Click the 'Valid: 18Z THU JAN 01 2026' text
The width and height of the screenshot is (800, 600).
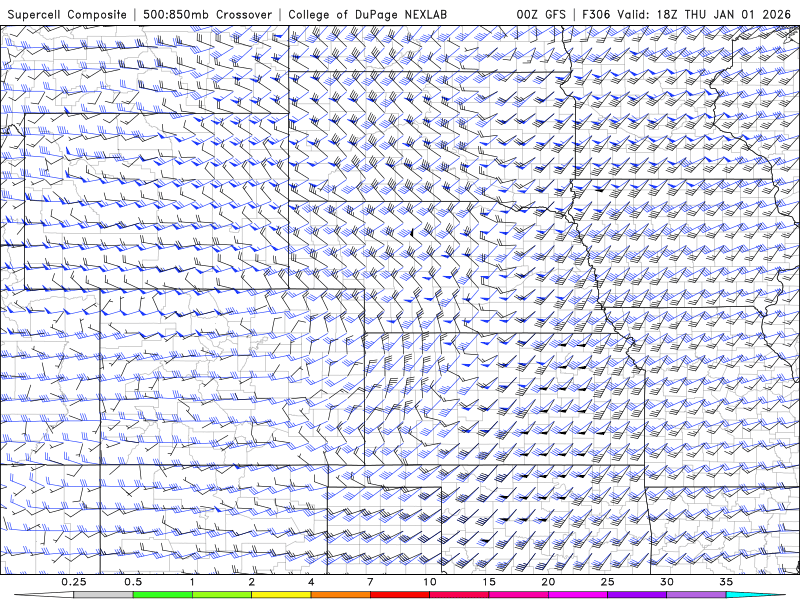704,14
